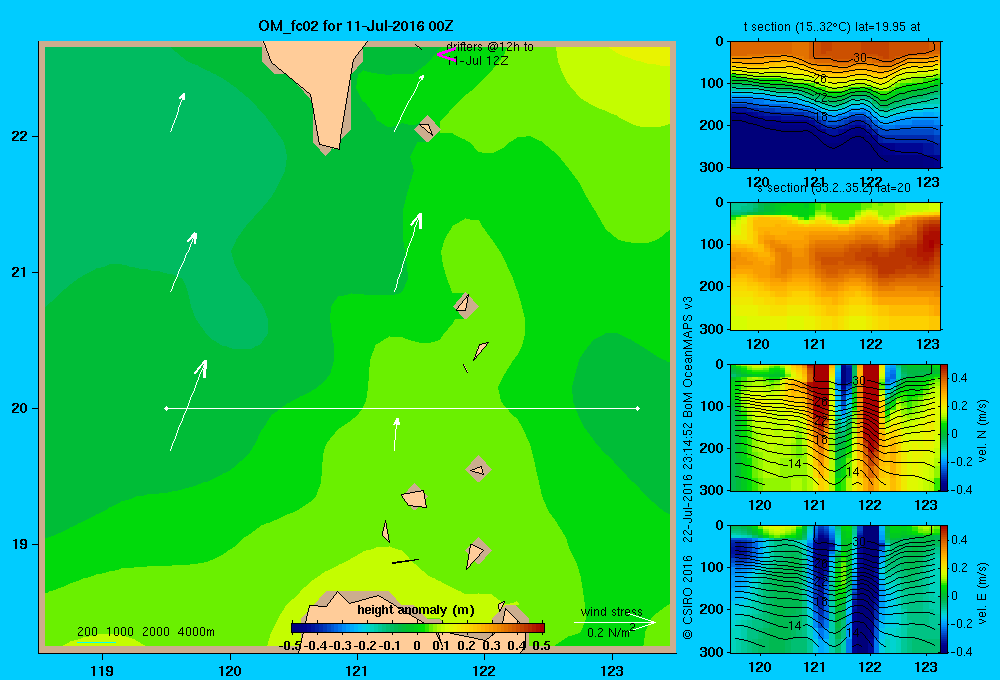The width and height of the screenshot is (1000, 680).
Task: Click longitude tick label 123 on main map axis
Action: [612, 670]
